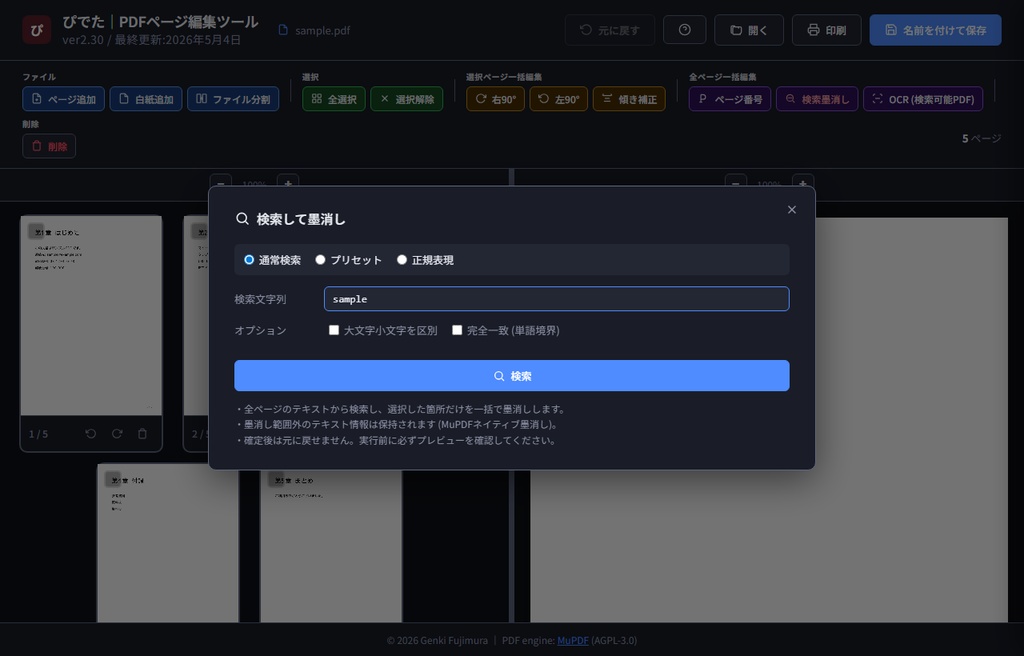Click the 検索墨消し toolbar button
This screenshot has height=656, width=1024.
(x=817, y=99)
